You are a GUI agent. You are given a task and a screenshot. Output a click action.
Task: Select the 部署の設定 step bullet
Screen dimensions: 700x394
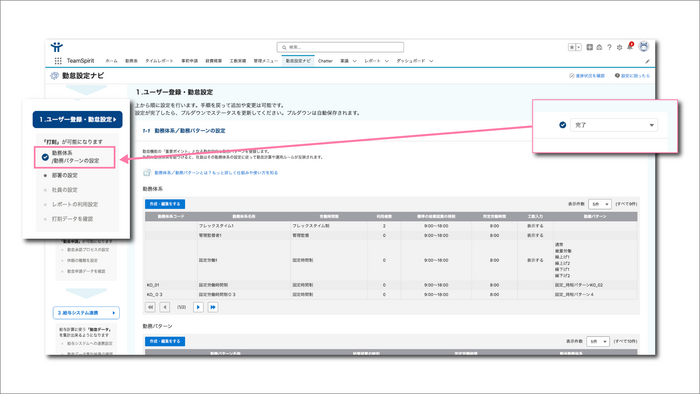pos(45,175)
